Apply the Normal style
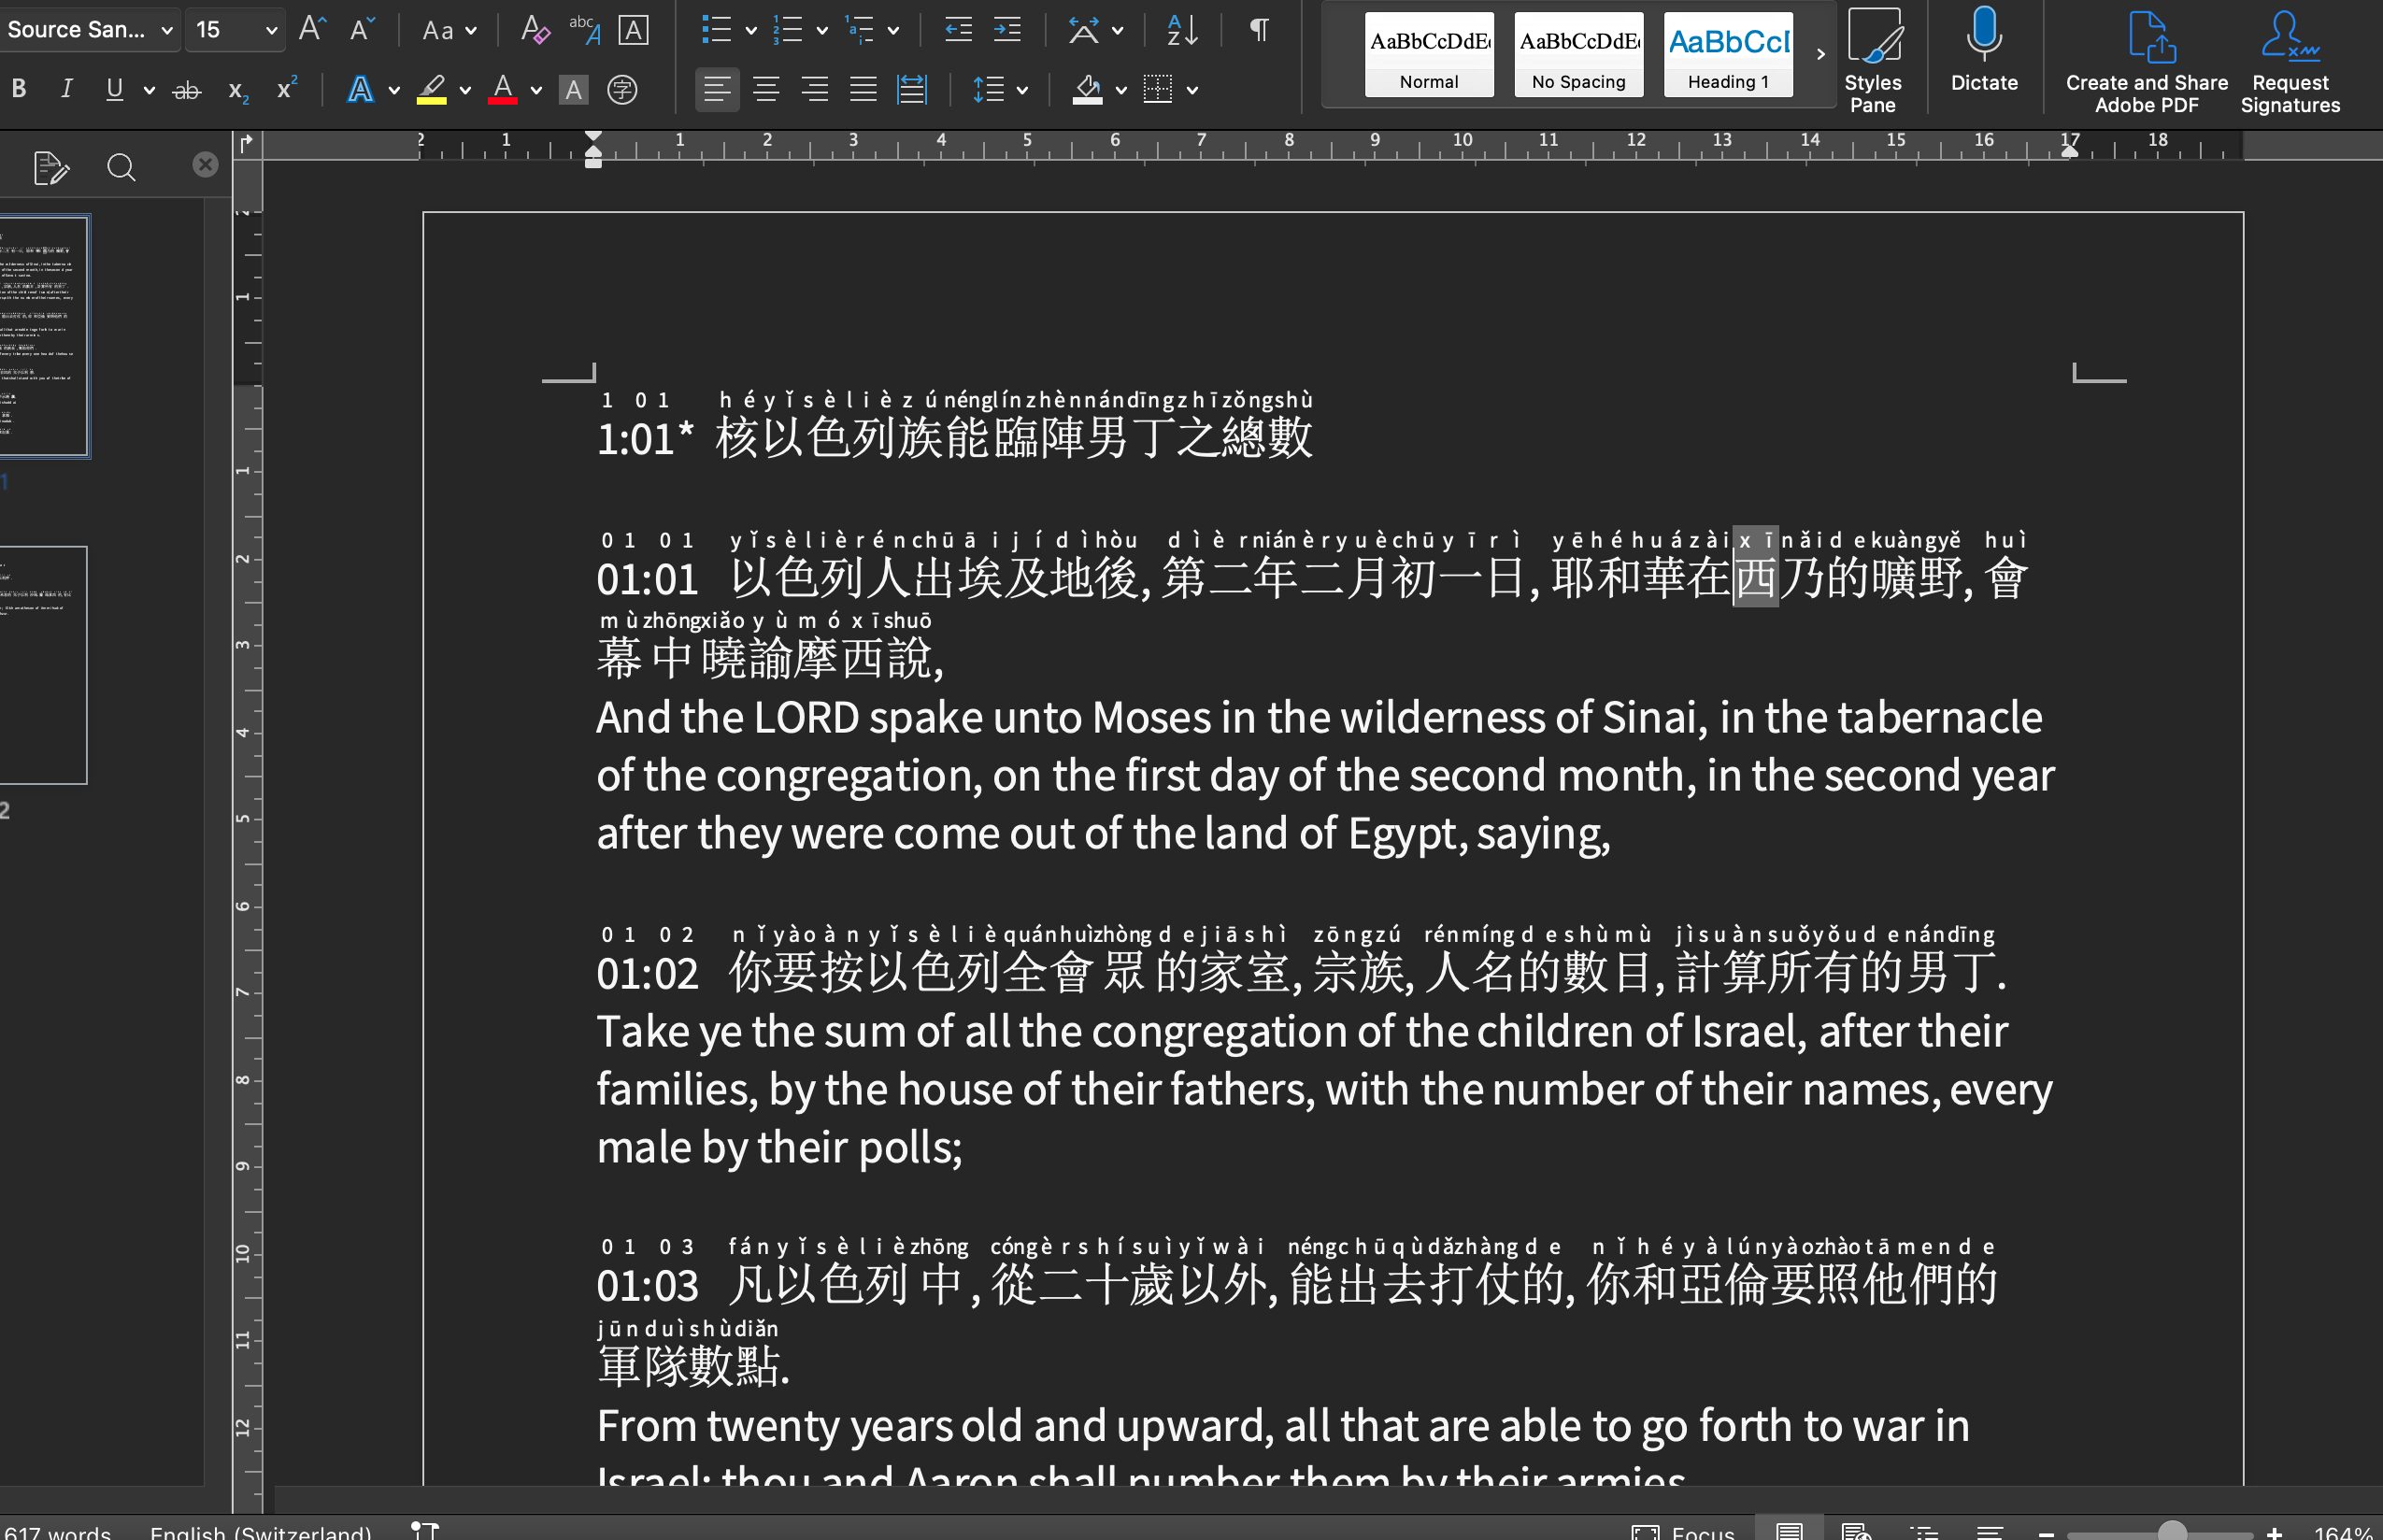The width and height of the screenshot is (2383, 1540). [x=1429, y=54]
